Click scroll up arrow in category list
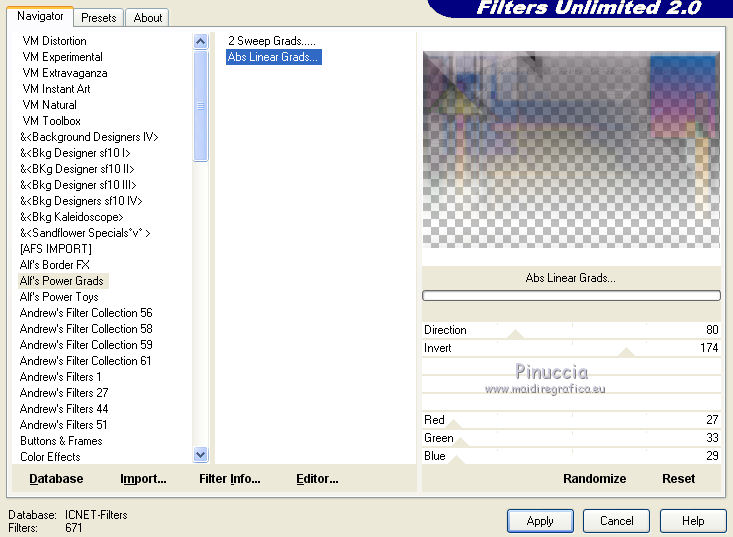 click(x=201, y=42)
